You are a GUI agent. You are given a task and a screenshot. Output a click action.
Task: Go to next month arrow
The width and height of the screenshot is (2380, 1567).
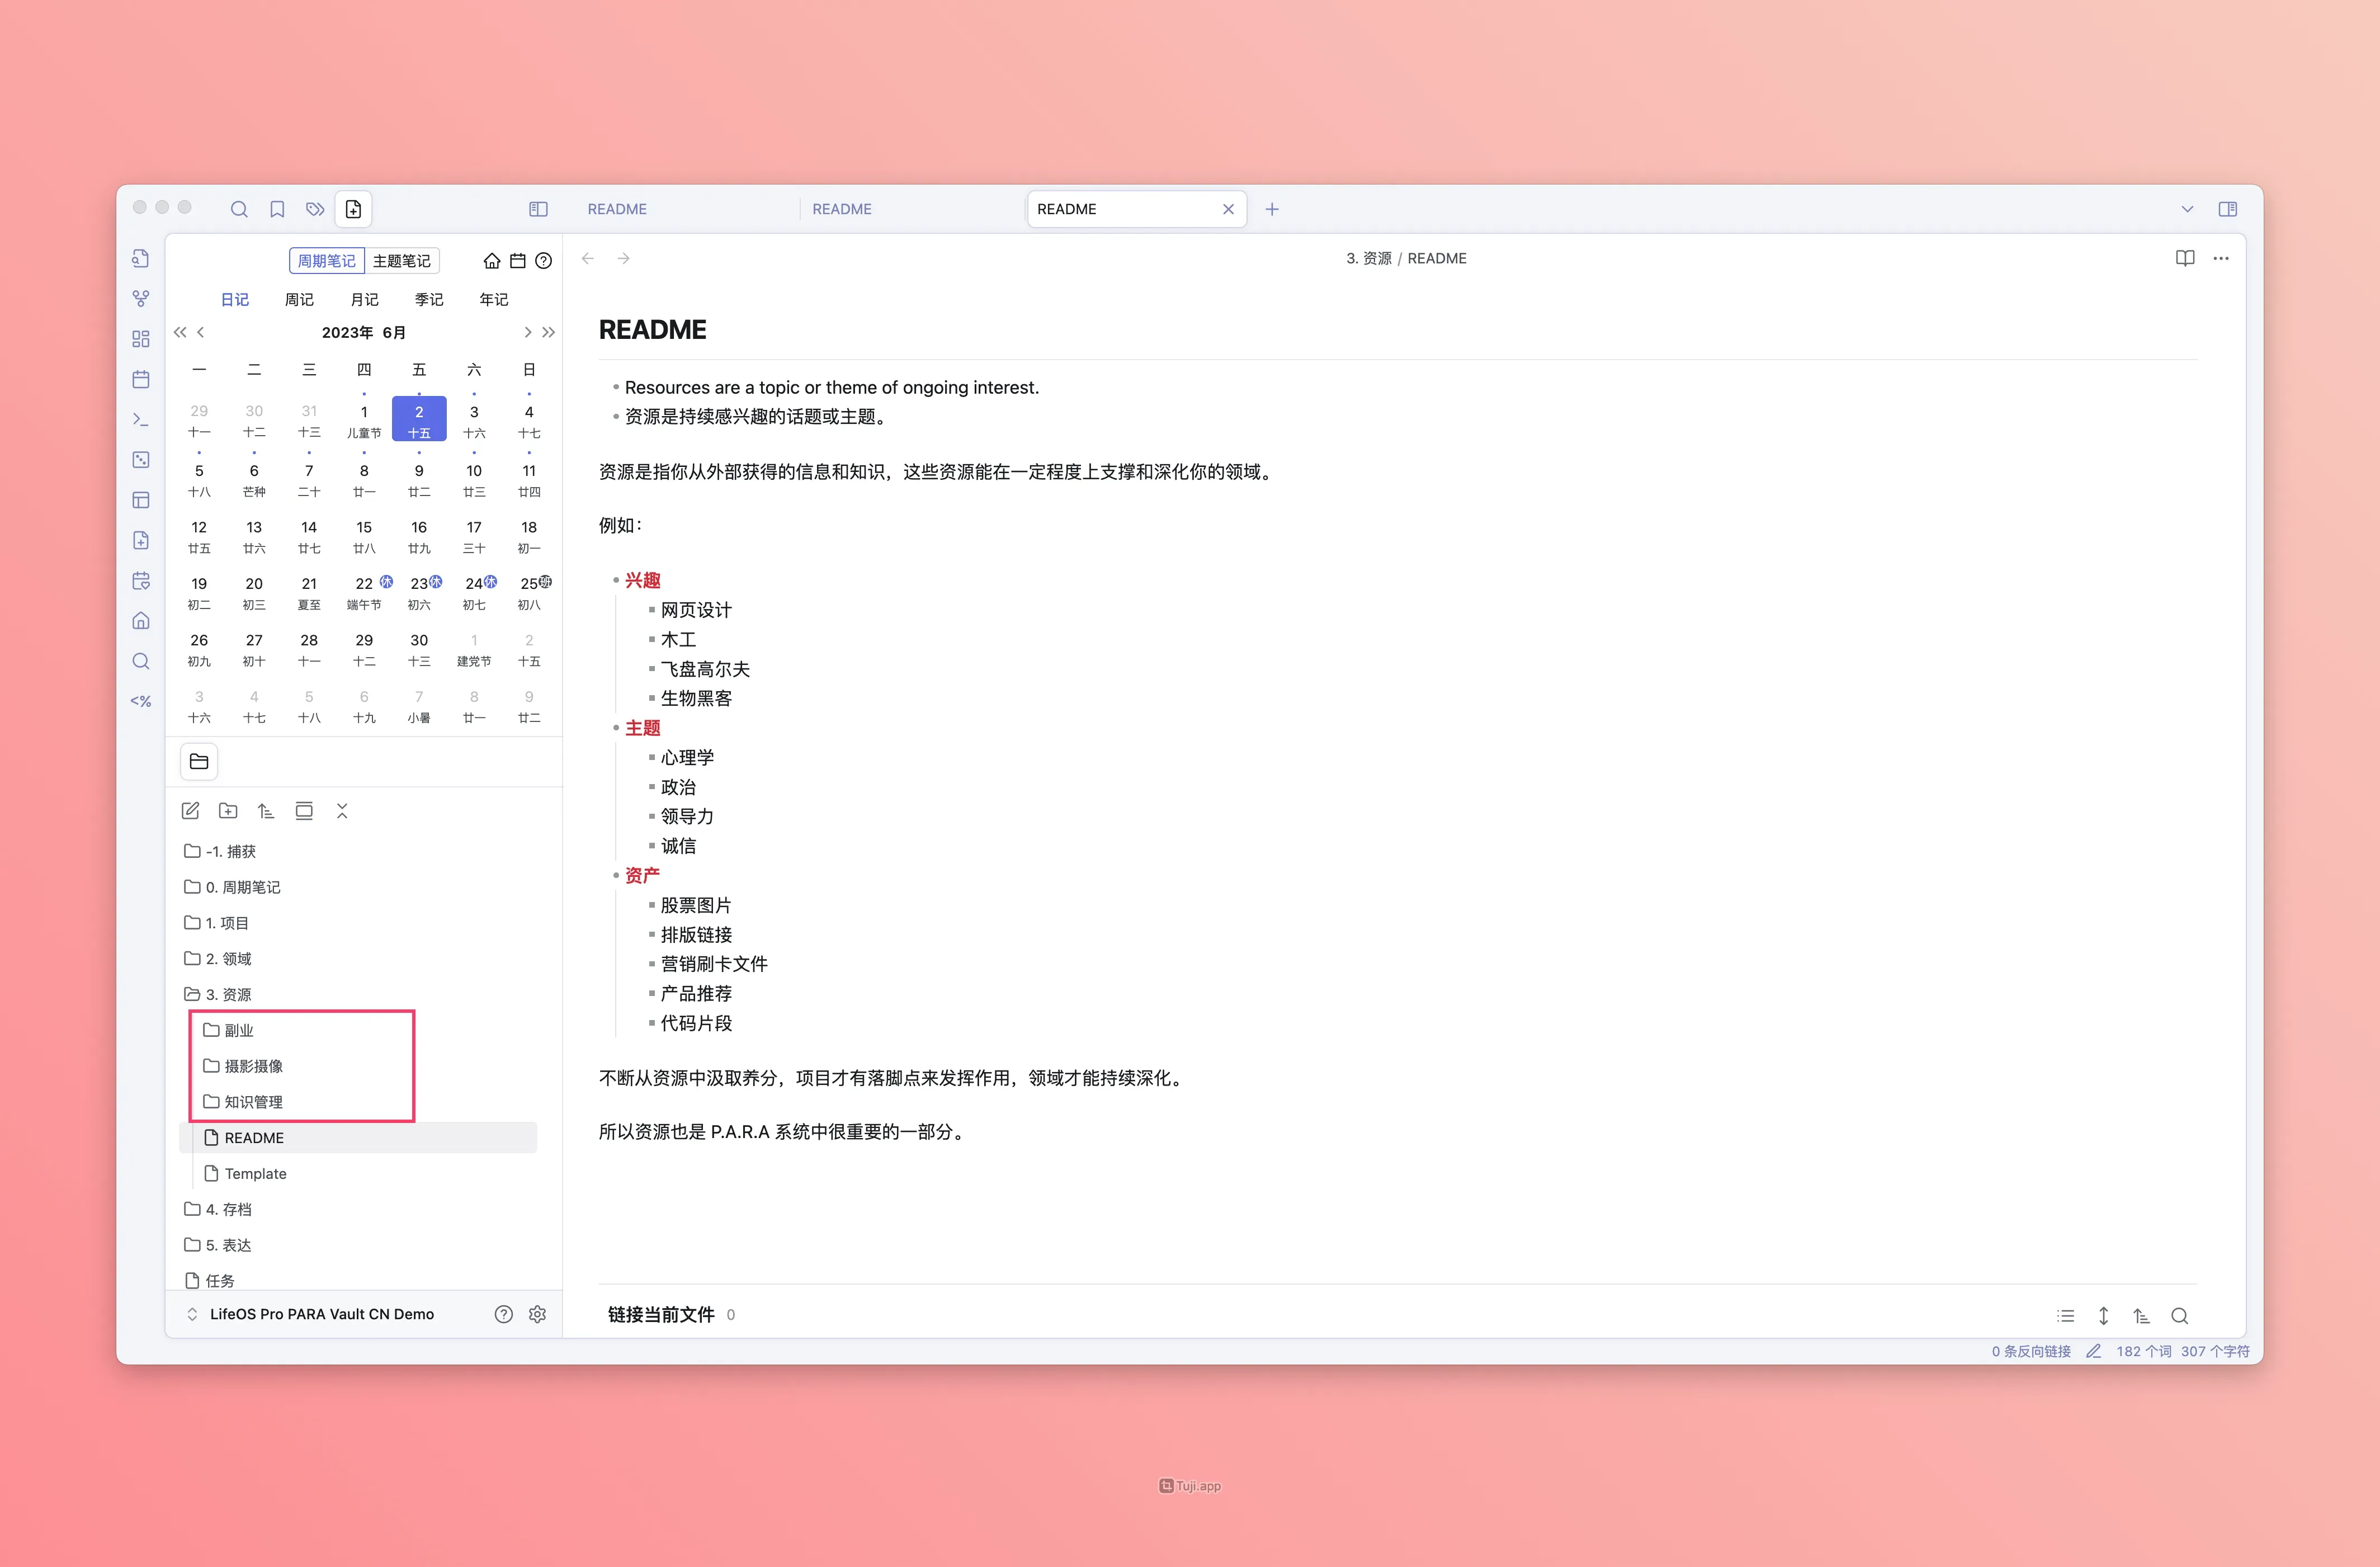(x=527, y=332)
